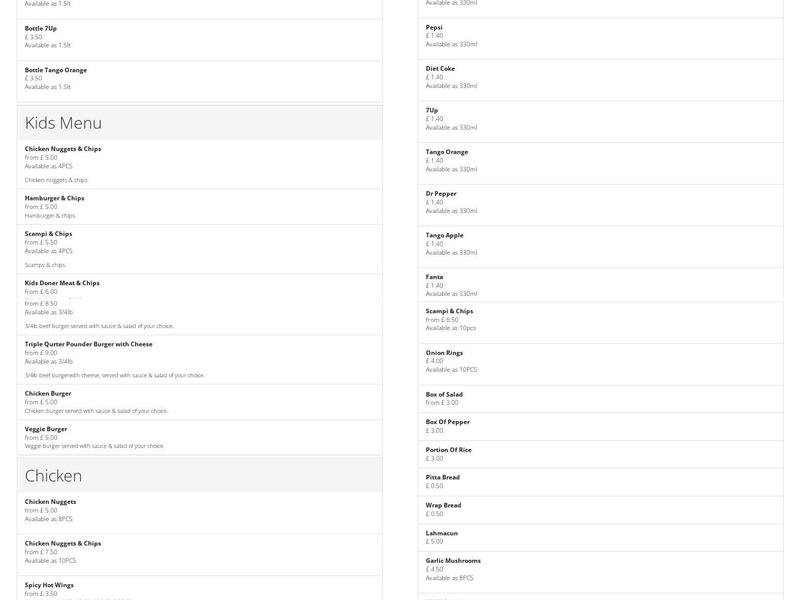Add Onion Rings 10PCS side
Viewport: 800px width, 600px height.
[x=600, y=361]
